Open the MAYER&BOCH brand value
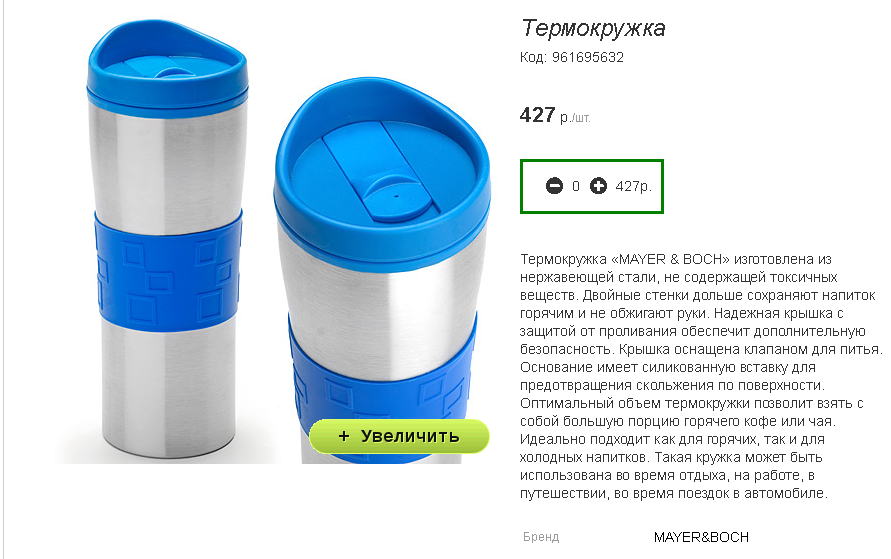Viewport: 891px width, 559px height. [x=701, y=537]
